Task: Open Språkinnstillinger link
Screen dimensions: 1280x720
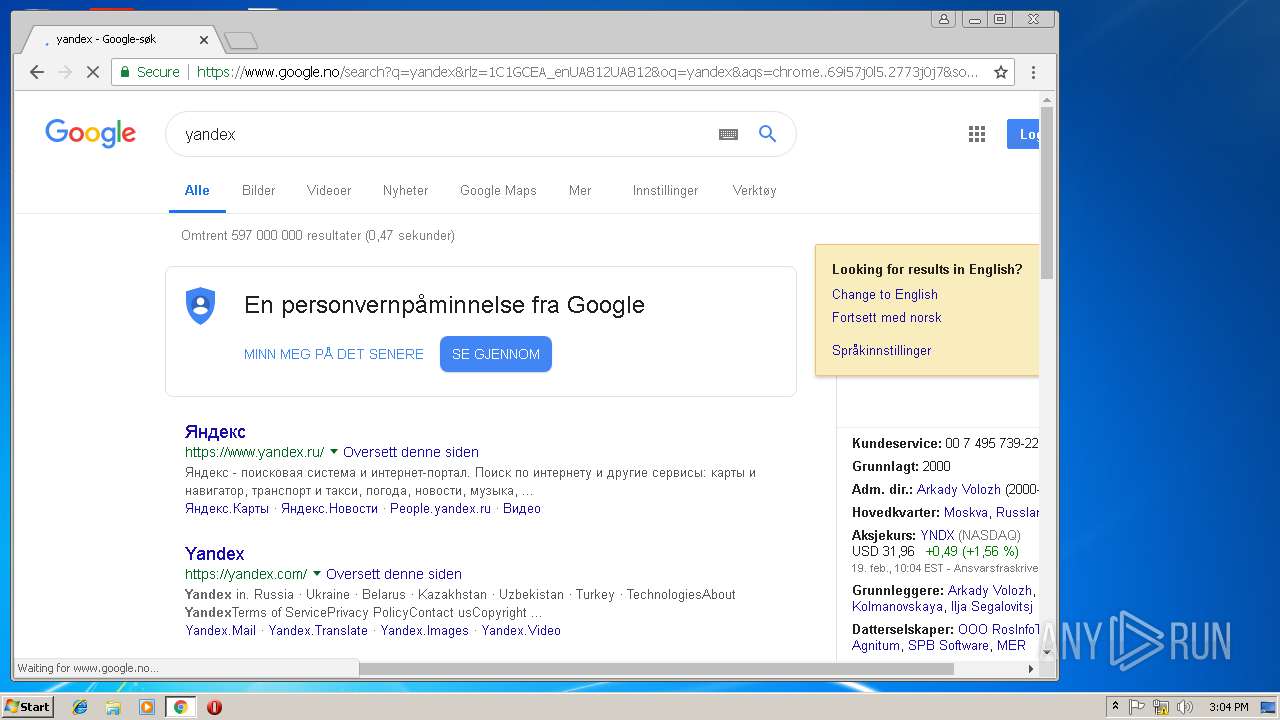Action: [882, 350]
